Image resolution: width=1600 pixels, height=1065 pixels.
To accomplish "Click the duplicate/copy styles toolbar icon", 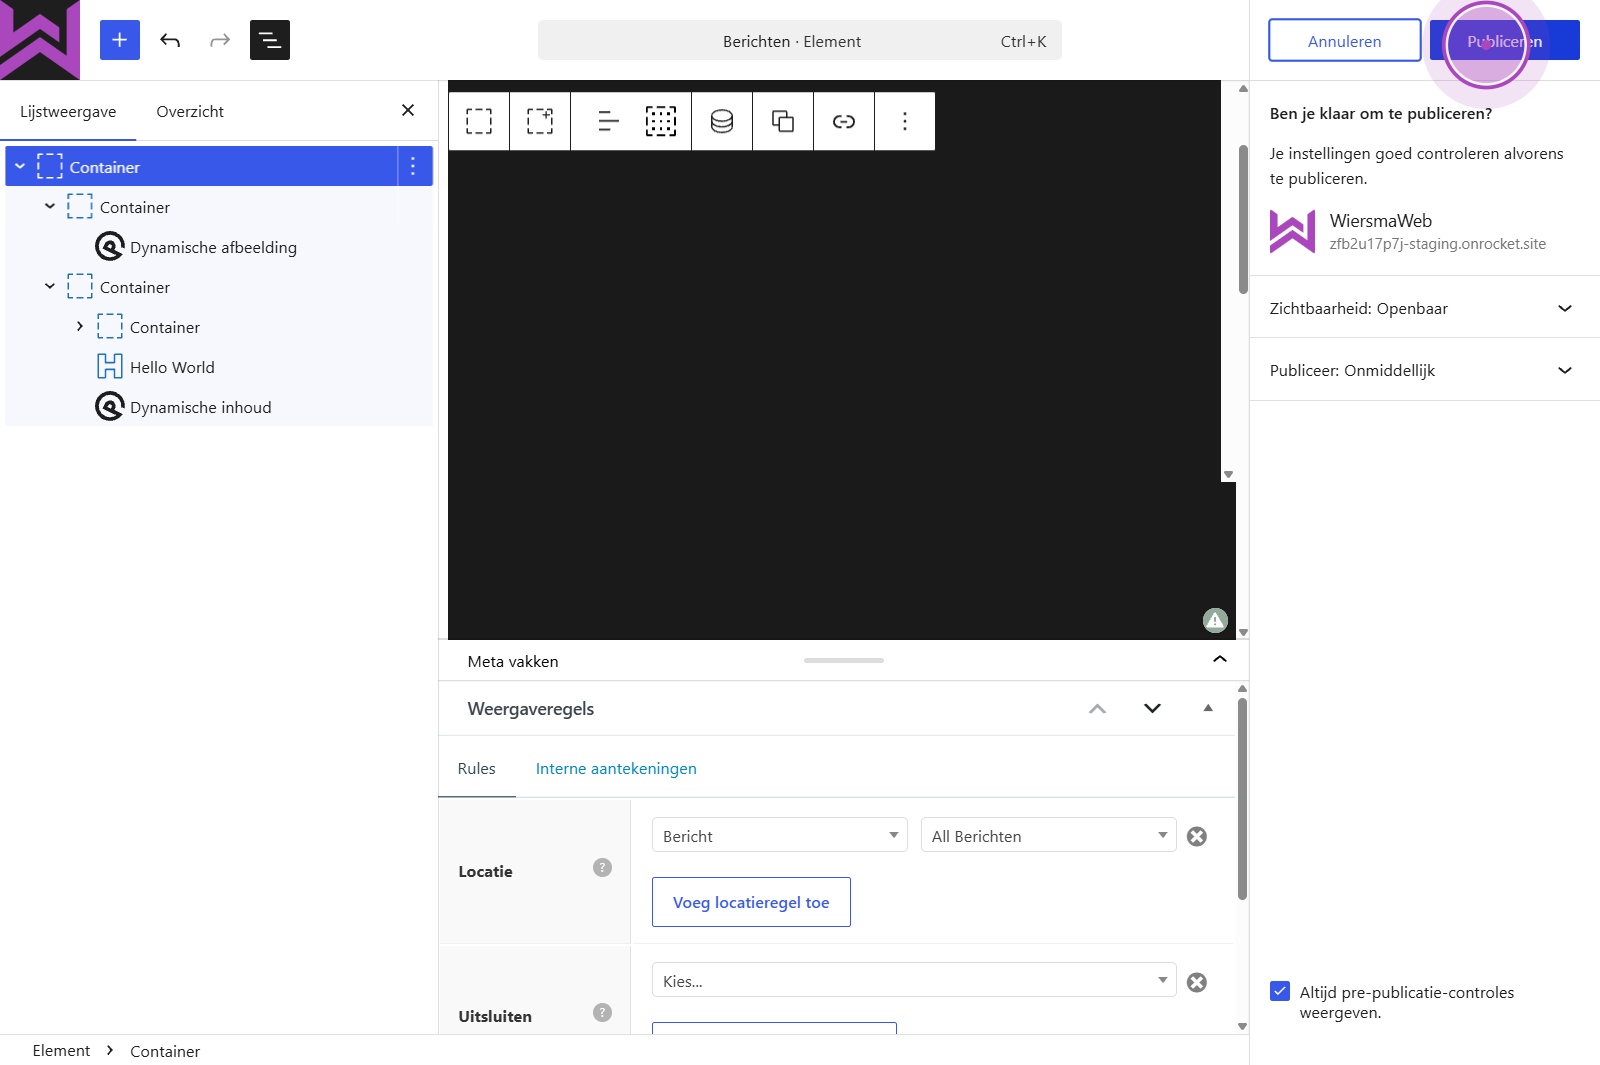I will [783, 121].
